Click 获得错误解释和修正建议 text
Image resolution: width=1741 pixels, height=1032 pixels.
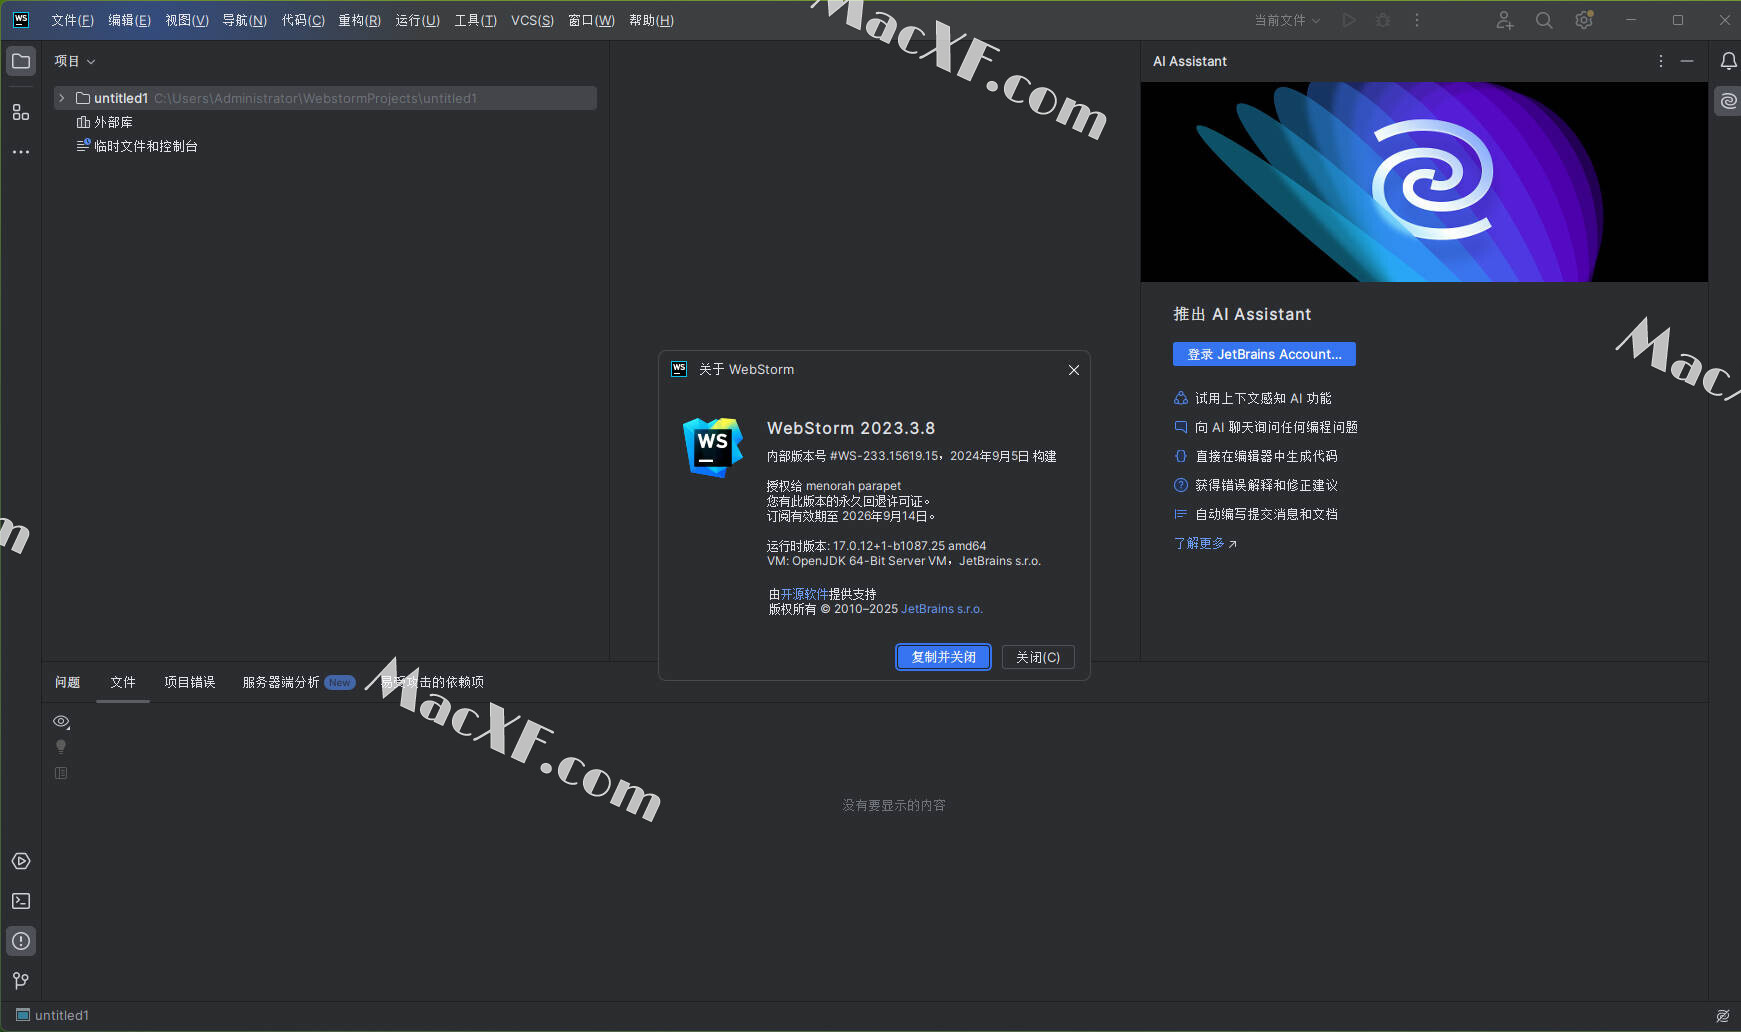pos(1266,485)
